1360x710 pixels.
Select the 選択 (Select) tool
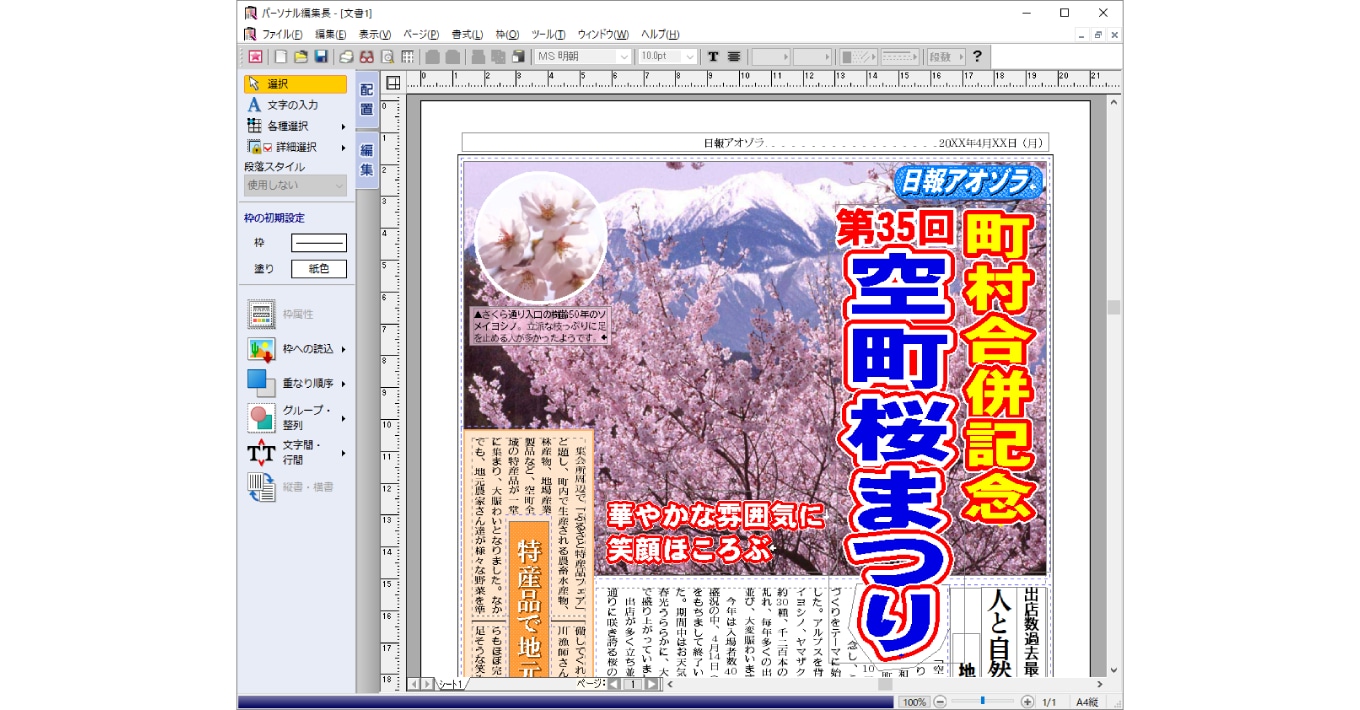pyautogui.click(x=290, y=83)
